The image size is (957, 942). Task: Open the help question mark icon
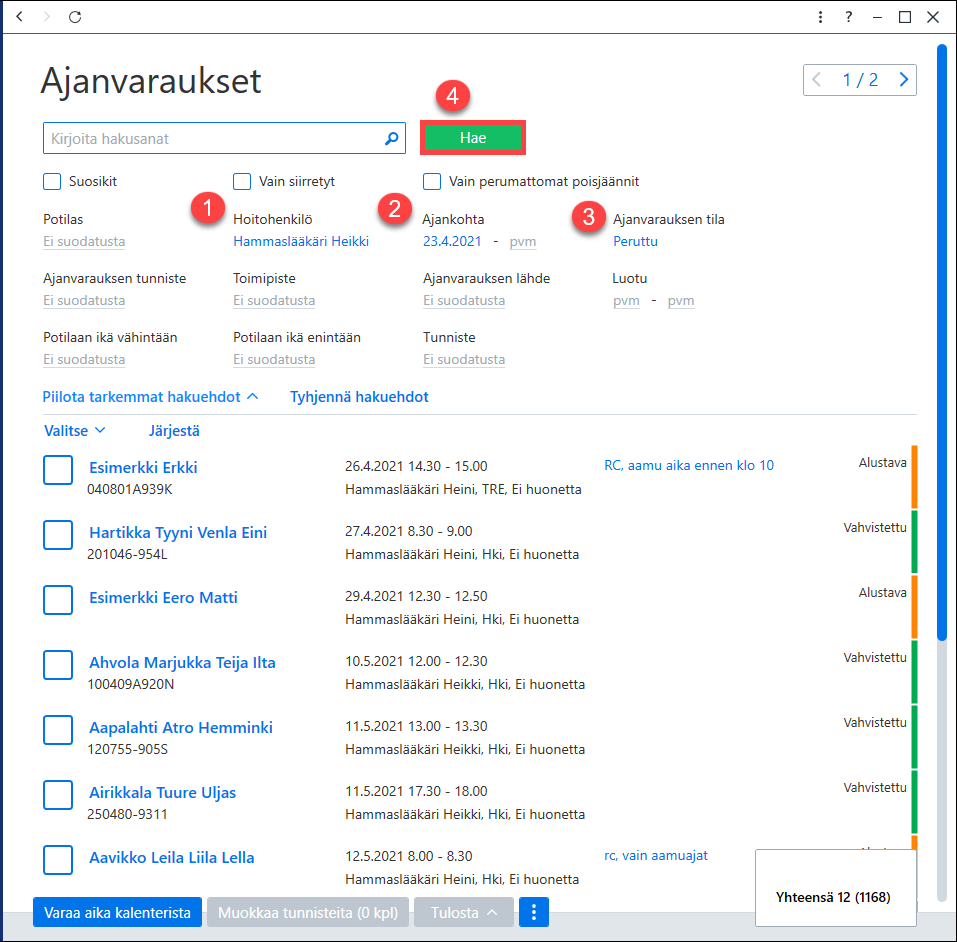coord(848,16)
